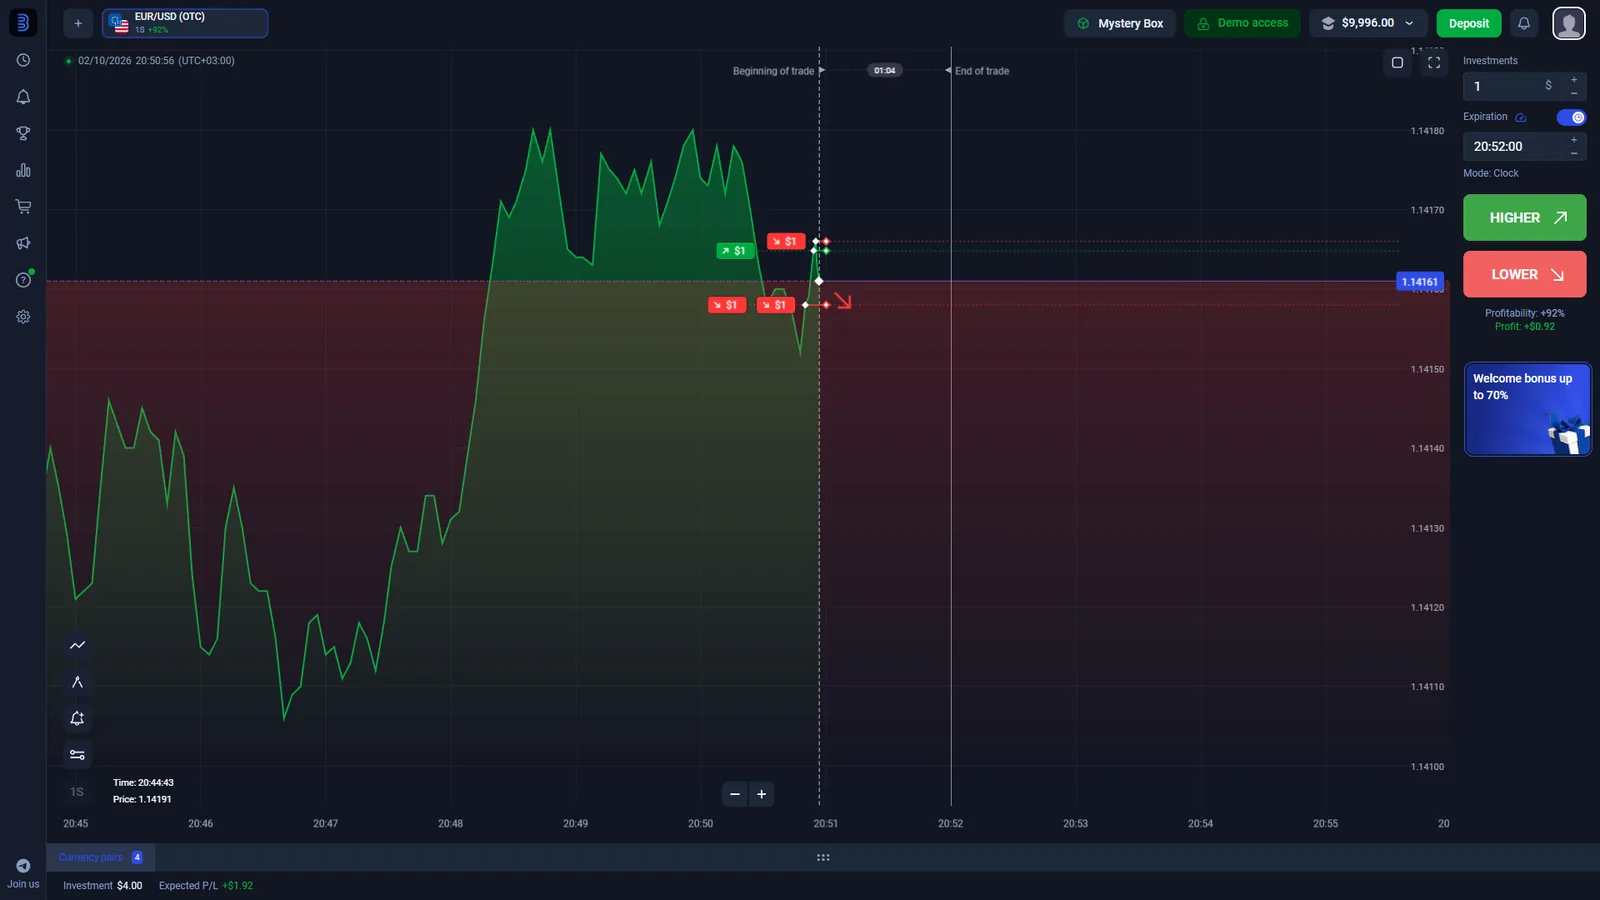The image size is (1600, 900).
Task: Click the expiration time 20:52:00 field
Action: (1512, 146)
